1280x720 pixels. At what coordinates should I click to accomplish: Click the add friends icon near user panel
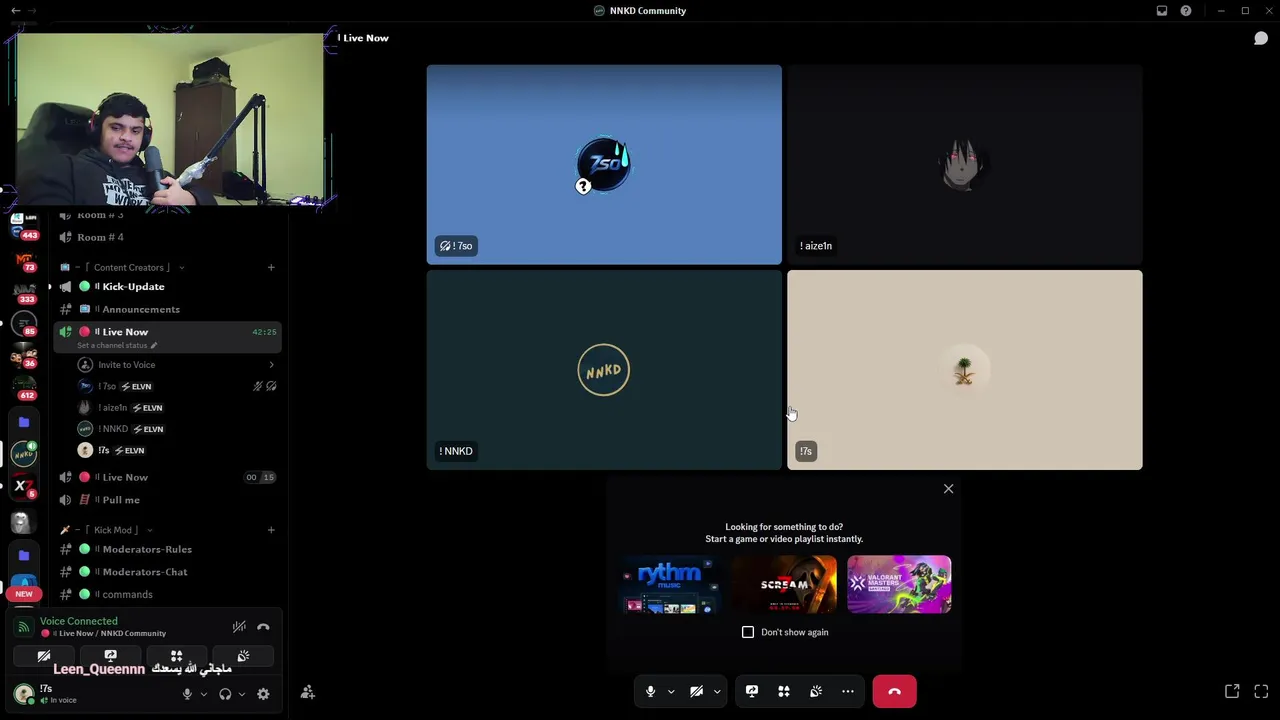point(308,692)
